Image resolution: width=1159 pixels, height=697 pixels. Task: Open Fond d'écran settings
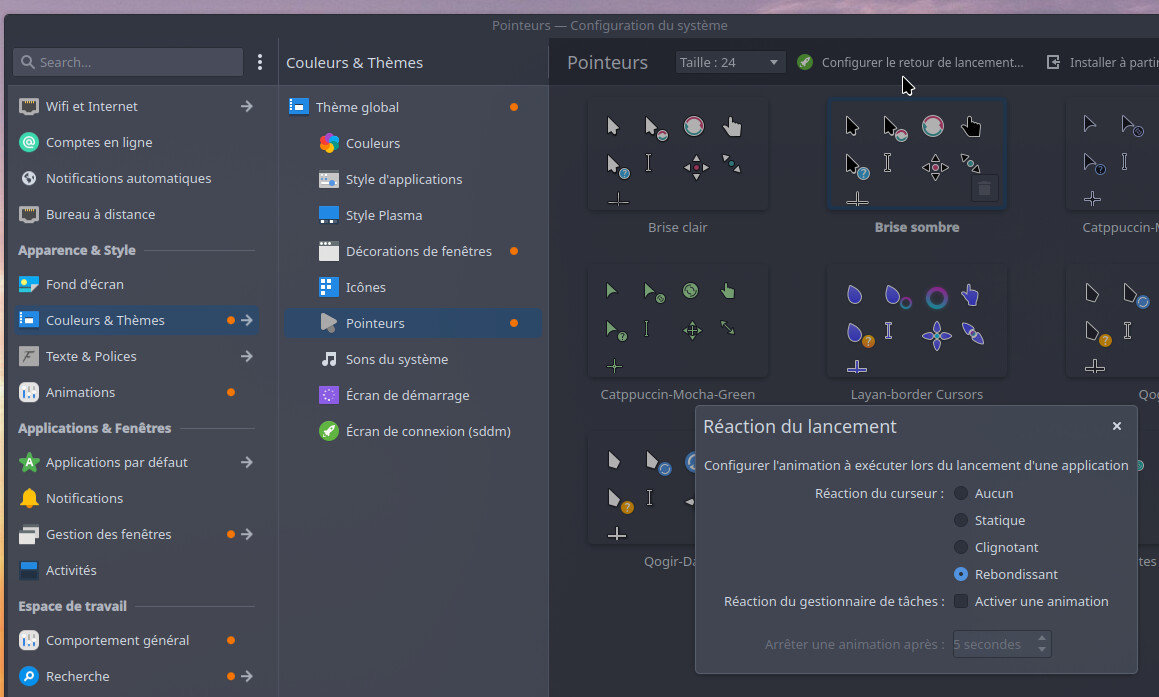(x=84, y=284)
